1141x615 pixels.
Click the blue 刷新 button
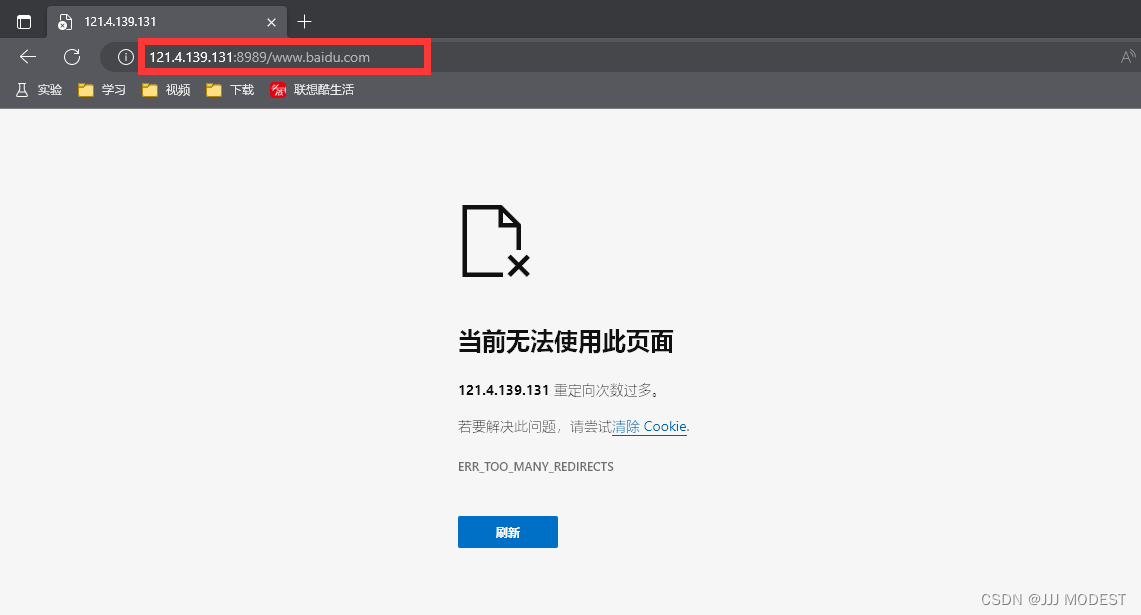508,532
